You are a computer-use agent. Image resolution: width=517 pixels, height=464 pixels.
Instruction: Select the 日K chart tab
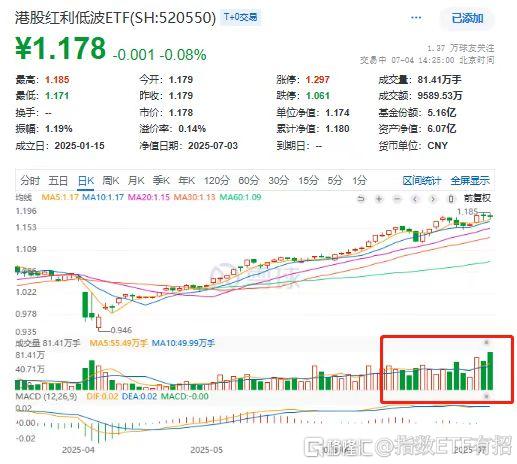86,181
